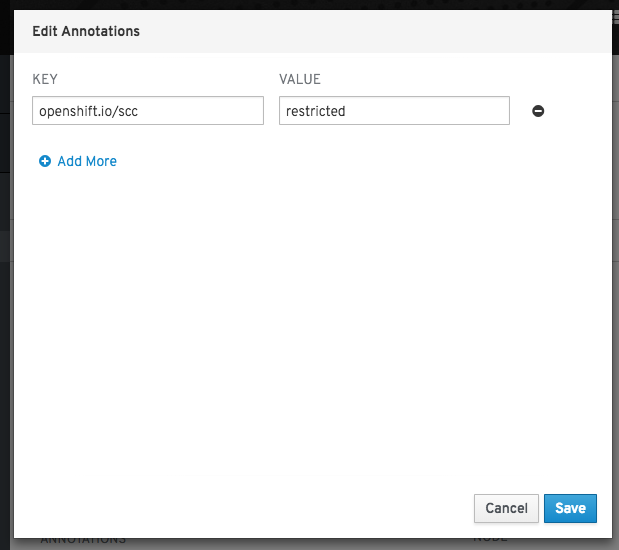Click the VALUE column label
The width and height of the screenshot is (619, 550).
(x=299, y=79)
